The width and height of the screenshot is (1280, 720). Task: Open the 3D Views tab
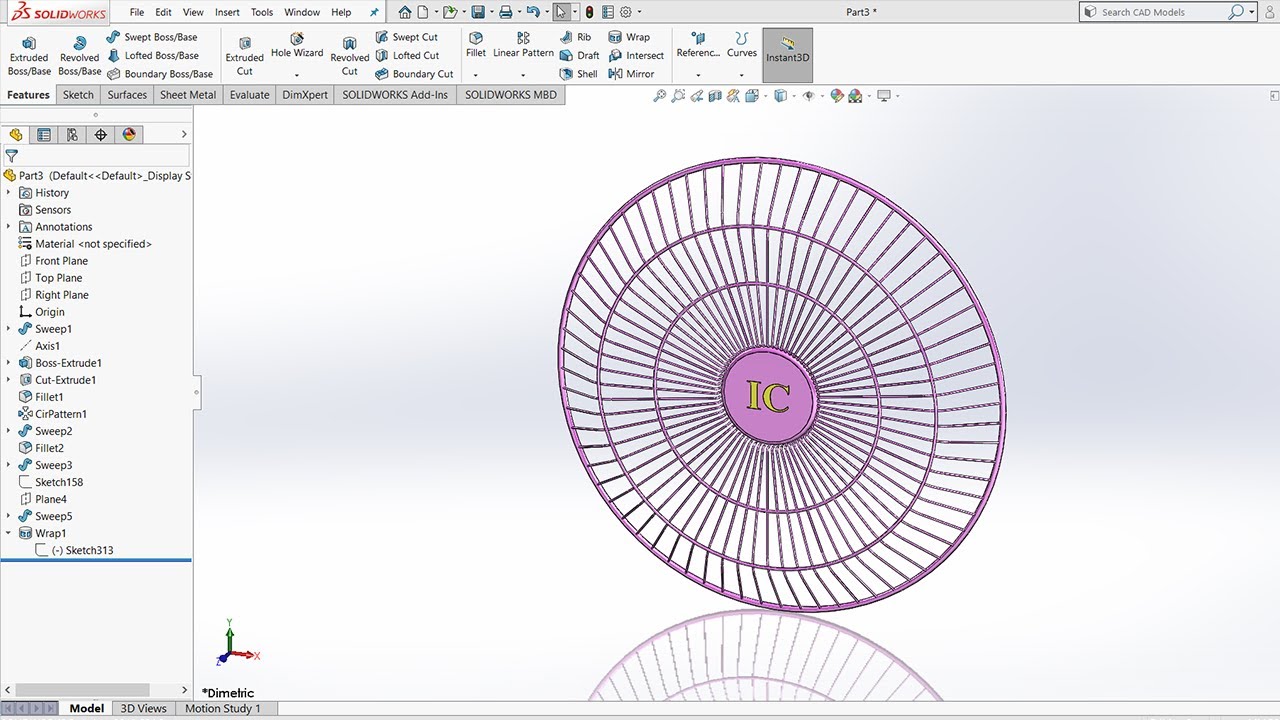click(144, 708)
